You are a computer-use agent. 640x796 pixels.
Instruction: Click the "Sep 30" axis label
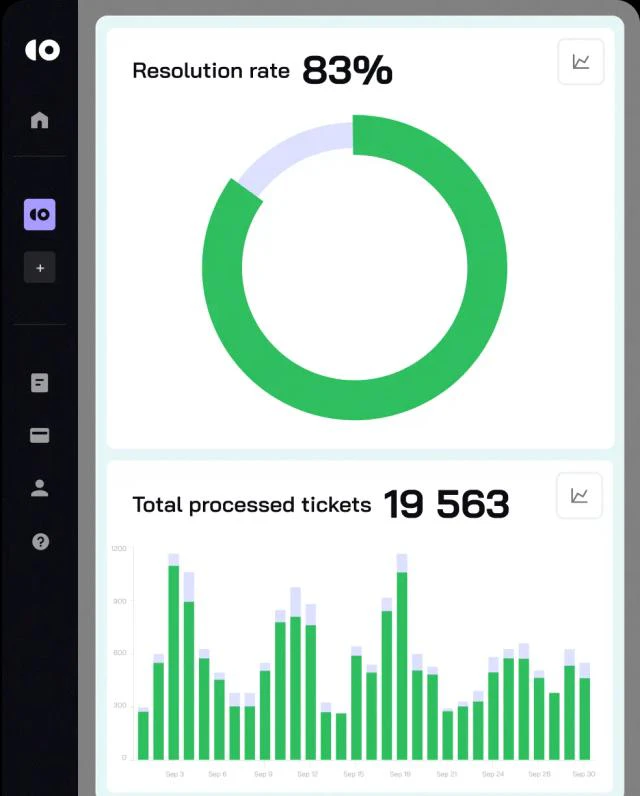584,774
